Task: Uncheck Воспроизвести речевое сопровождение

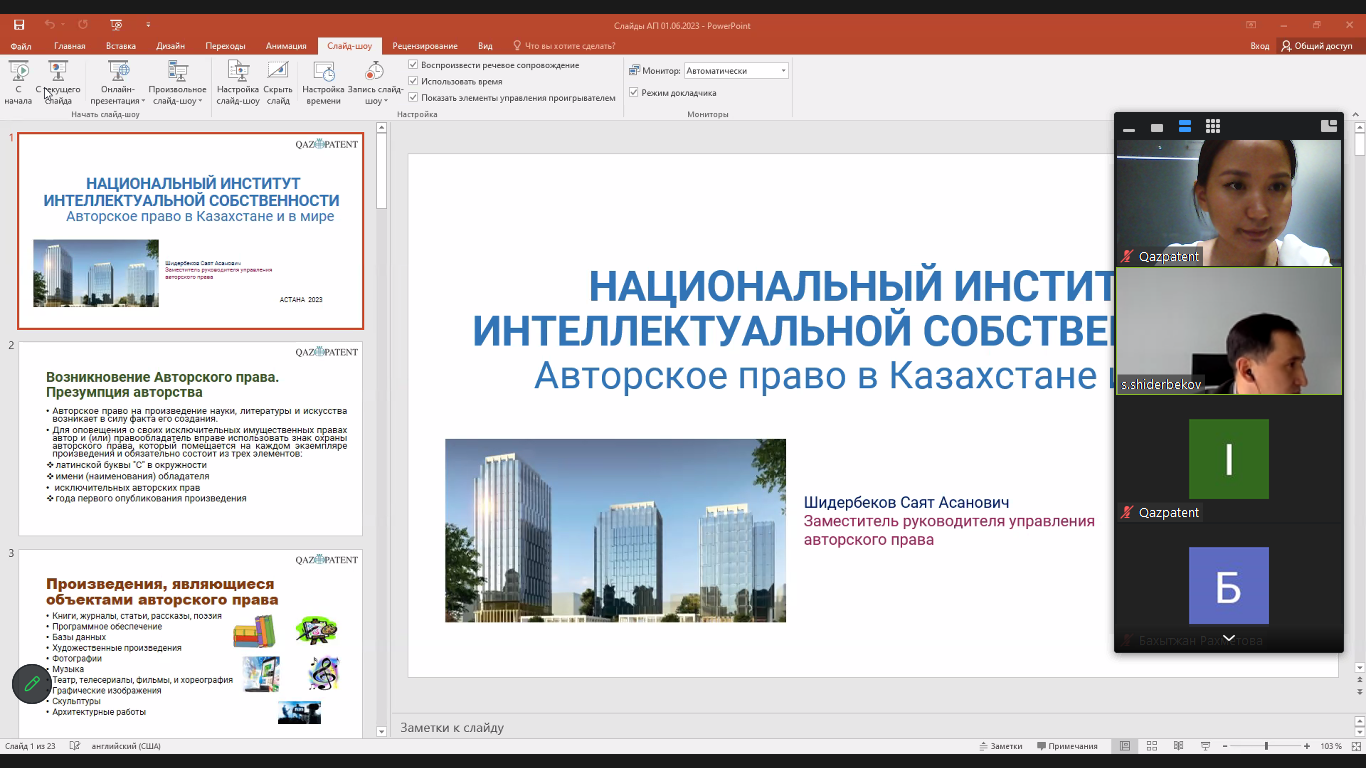Action: point(413,65)
